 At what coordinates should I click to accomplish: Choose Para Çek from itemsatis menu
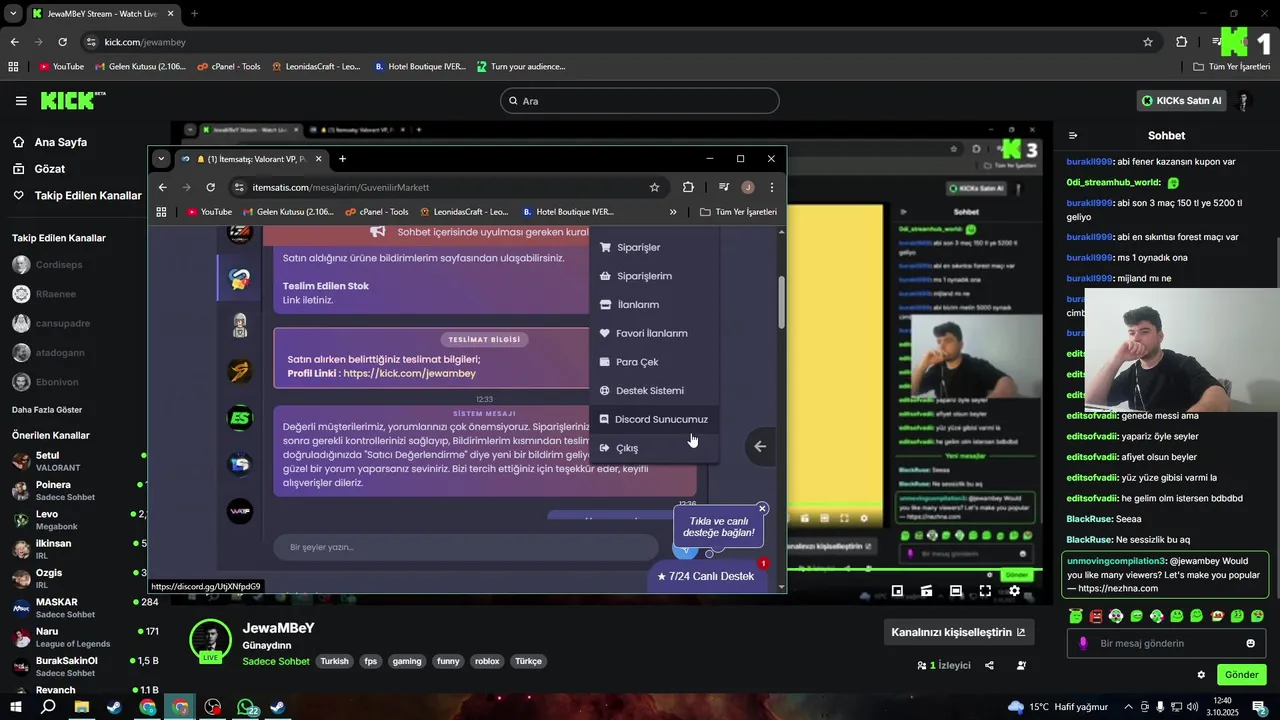(x=654, y=362)
